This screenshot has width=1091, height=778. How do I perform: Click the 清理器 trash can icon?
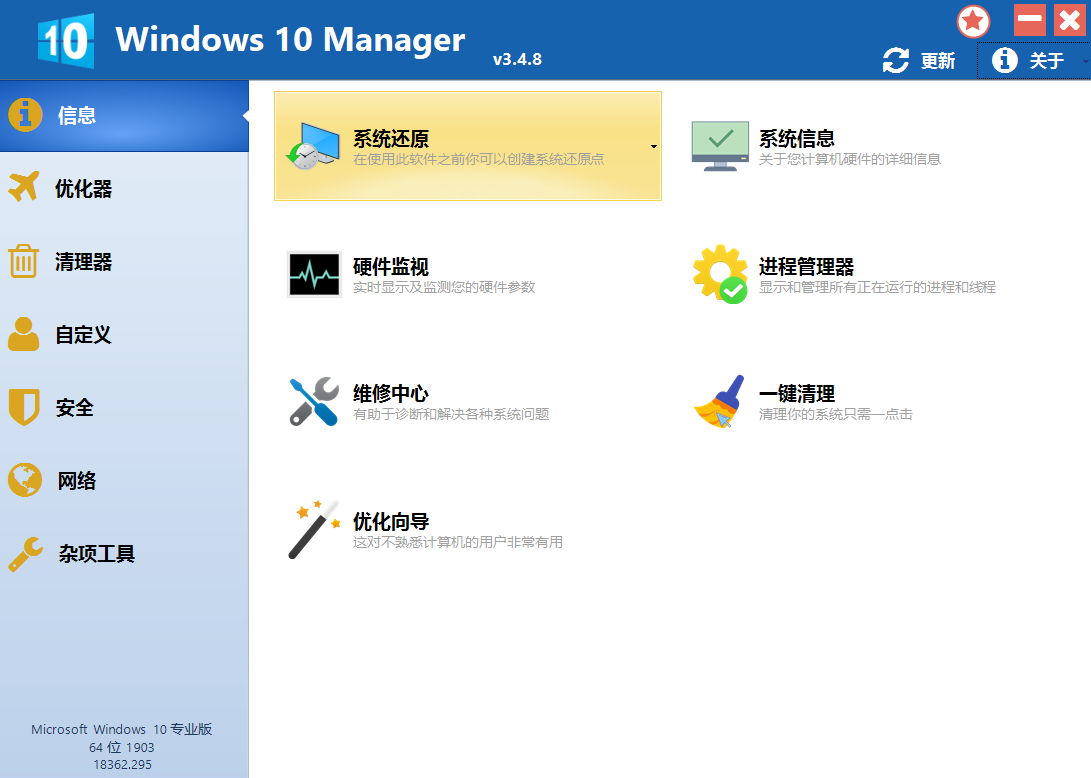[x=24, y=261]
